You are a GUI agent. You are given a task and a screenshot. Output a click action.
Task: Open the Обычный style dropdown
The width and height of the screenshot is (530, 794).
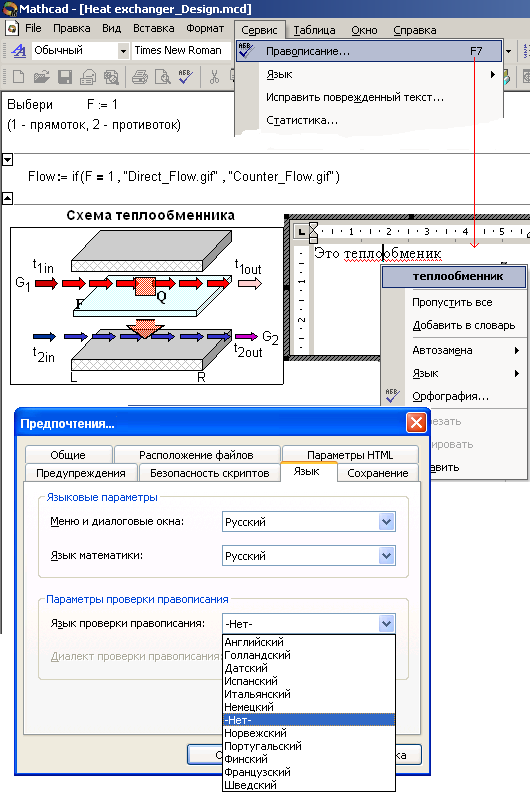pyautogui.click(x=123, y=51)
